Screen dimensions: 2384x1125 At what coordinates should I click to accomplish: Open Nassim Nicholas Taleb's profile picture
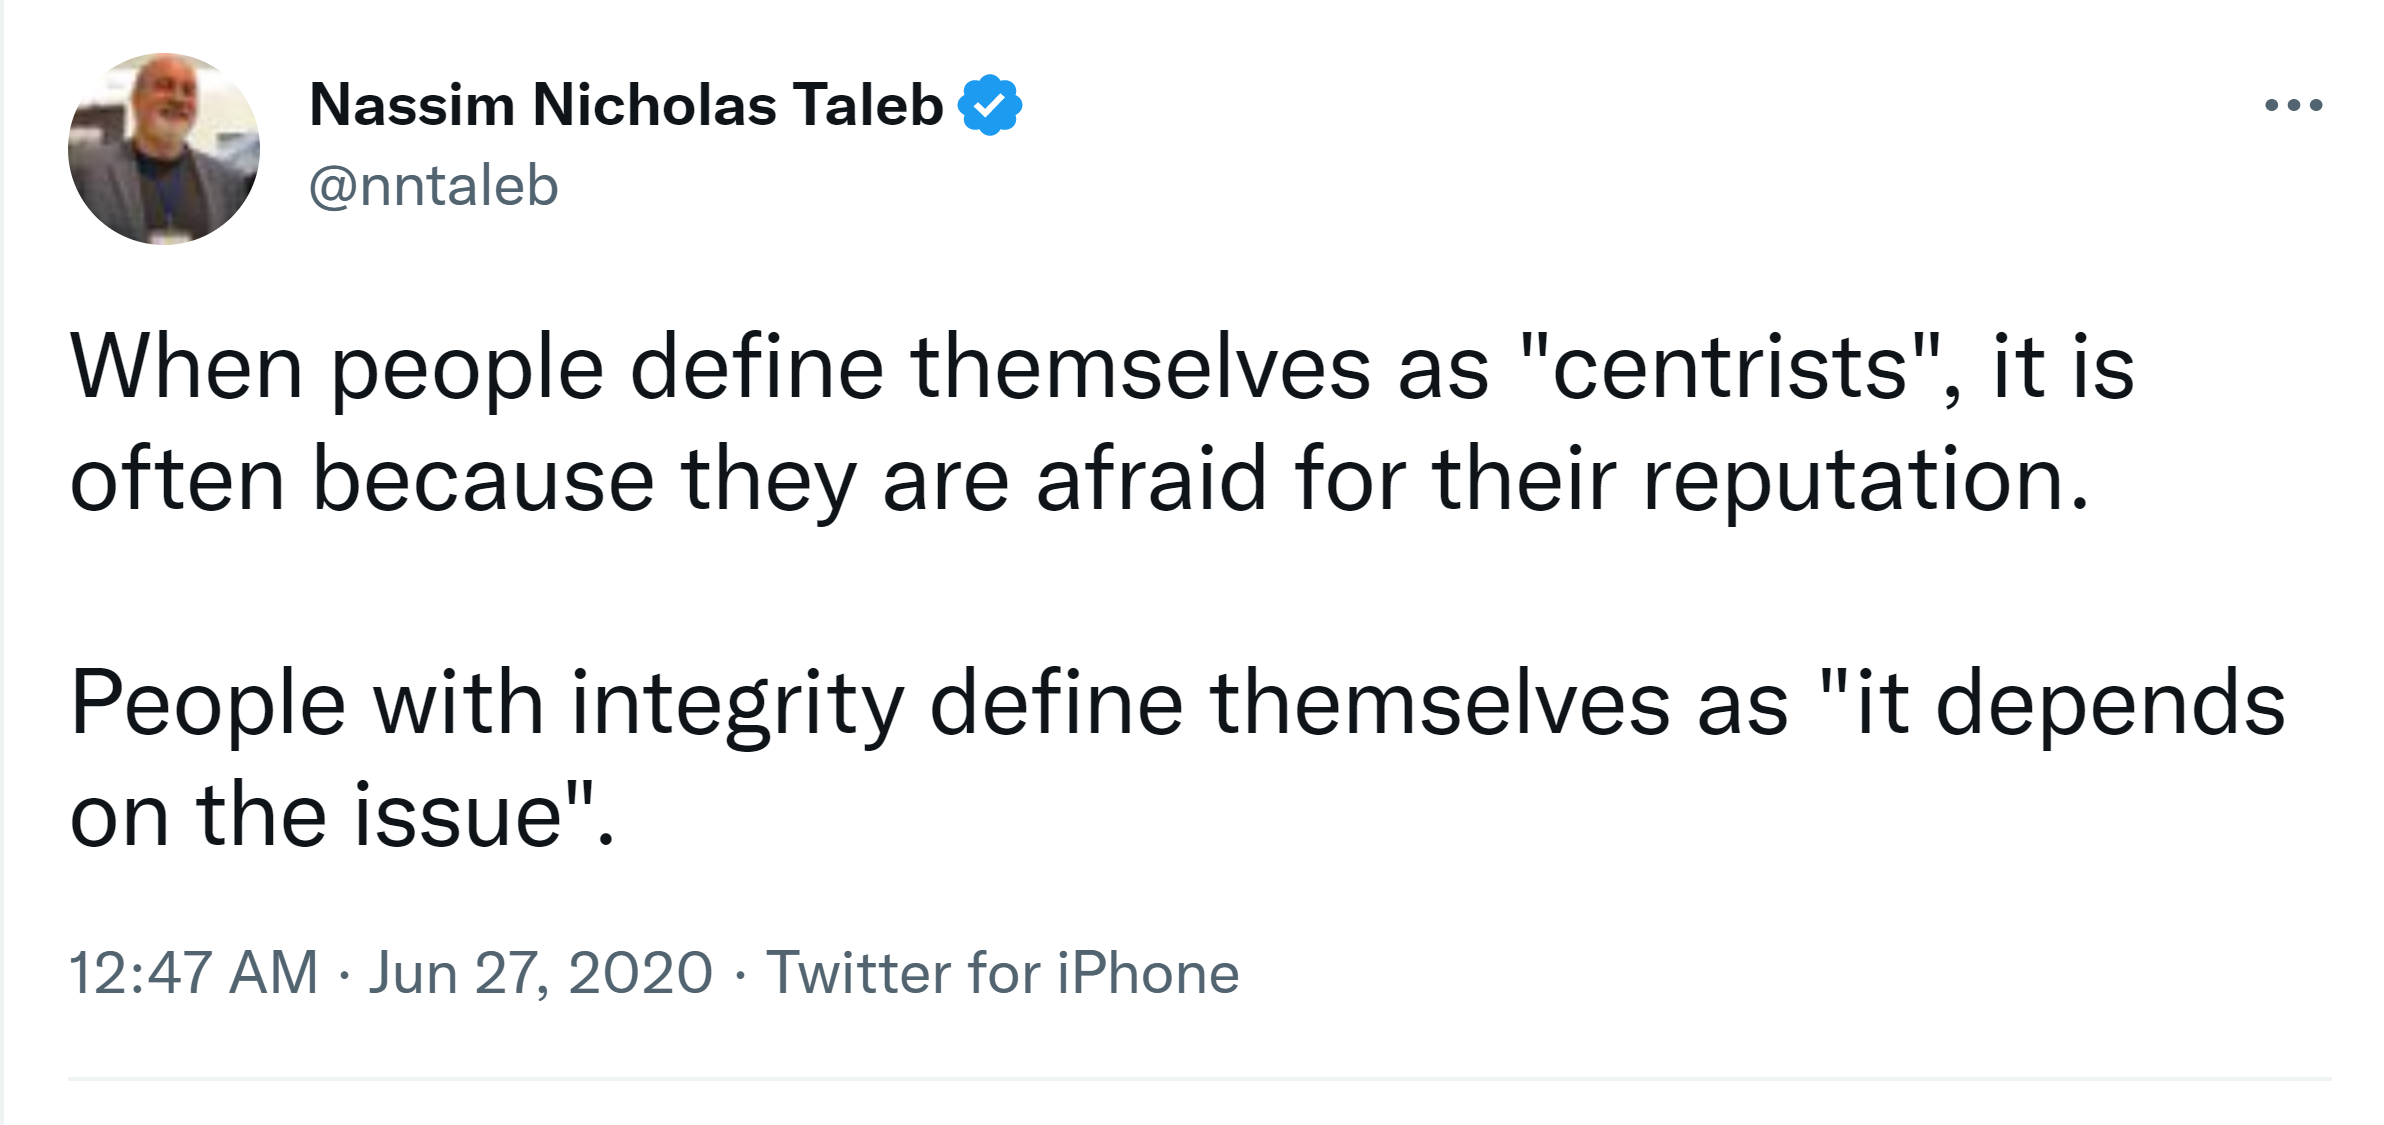pyautogui.click(x=164, y=149)
